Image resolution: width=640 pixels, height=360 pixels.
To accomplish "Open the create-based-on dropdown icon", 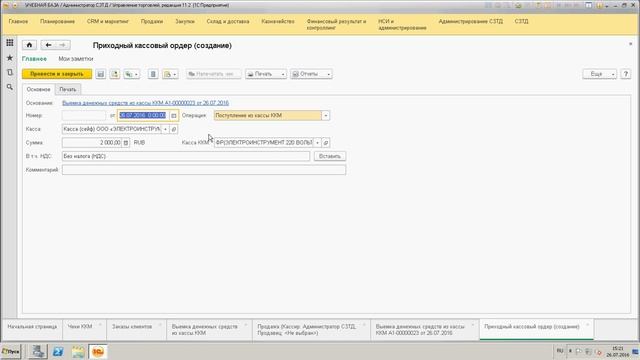I will (131, 74).
